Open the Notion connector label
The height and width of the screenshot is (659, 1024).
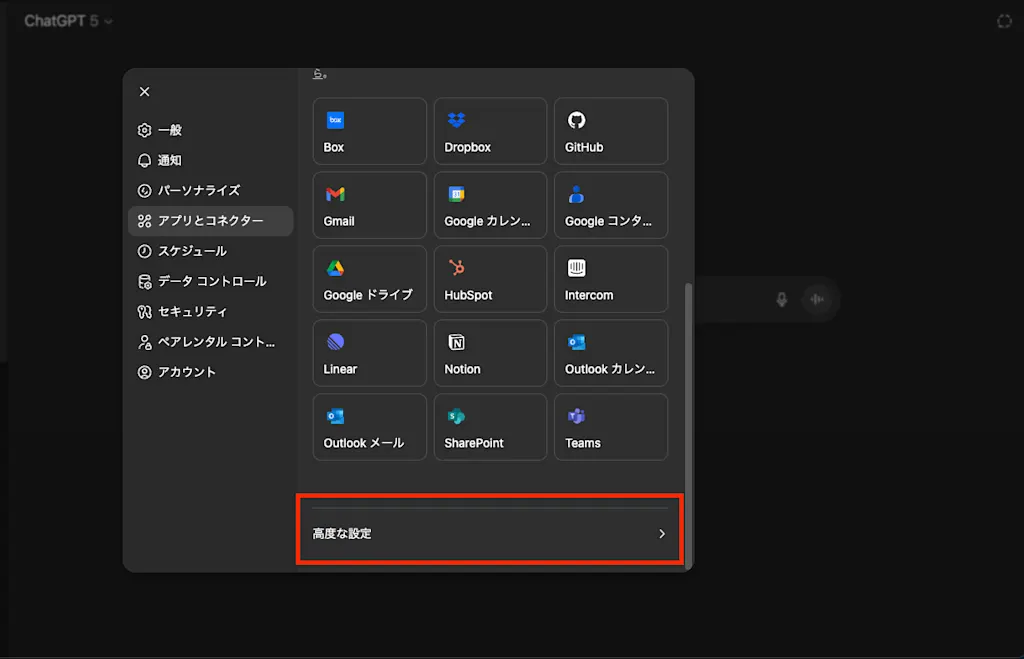pyautogui.click(x=462, y=369)
